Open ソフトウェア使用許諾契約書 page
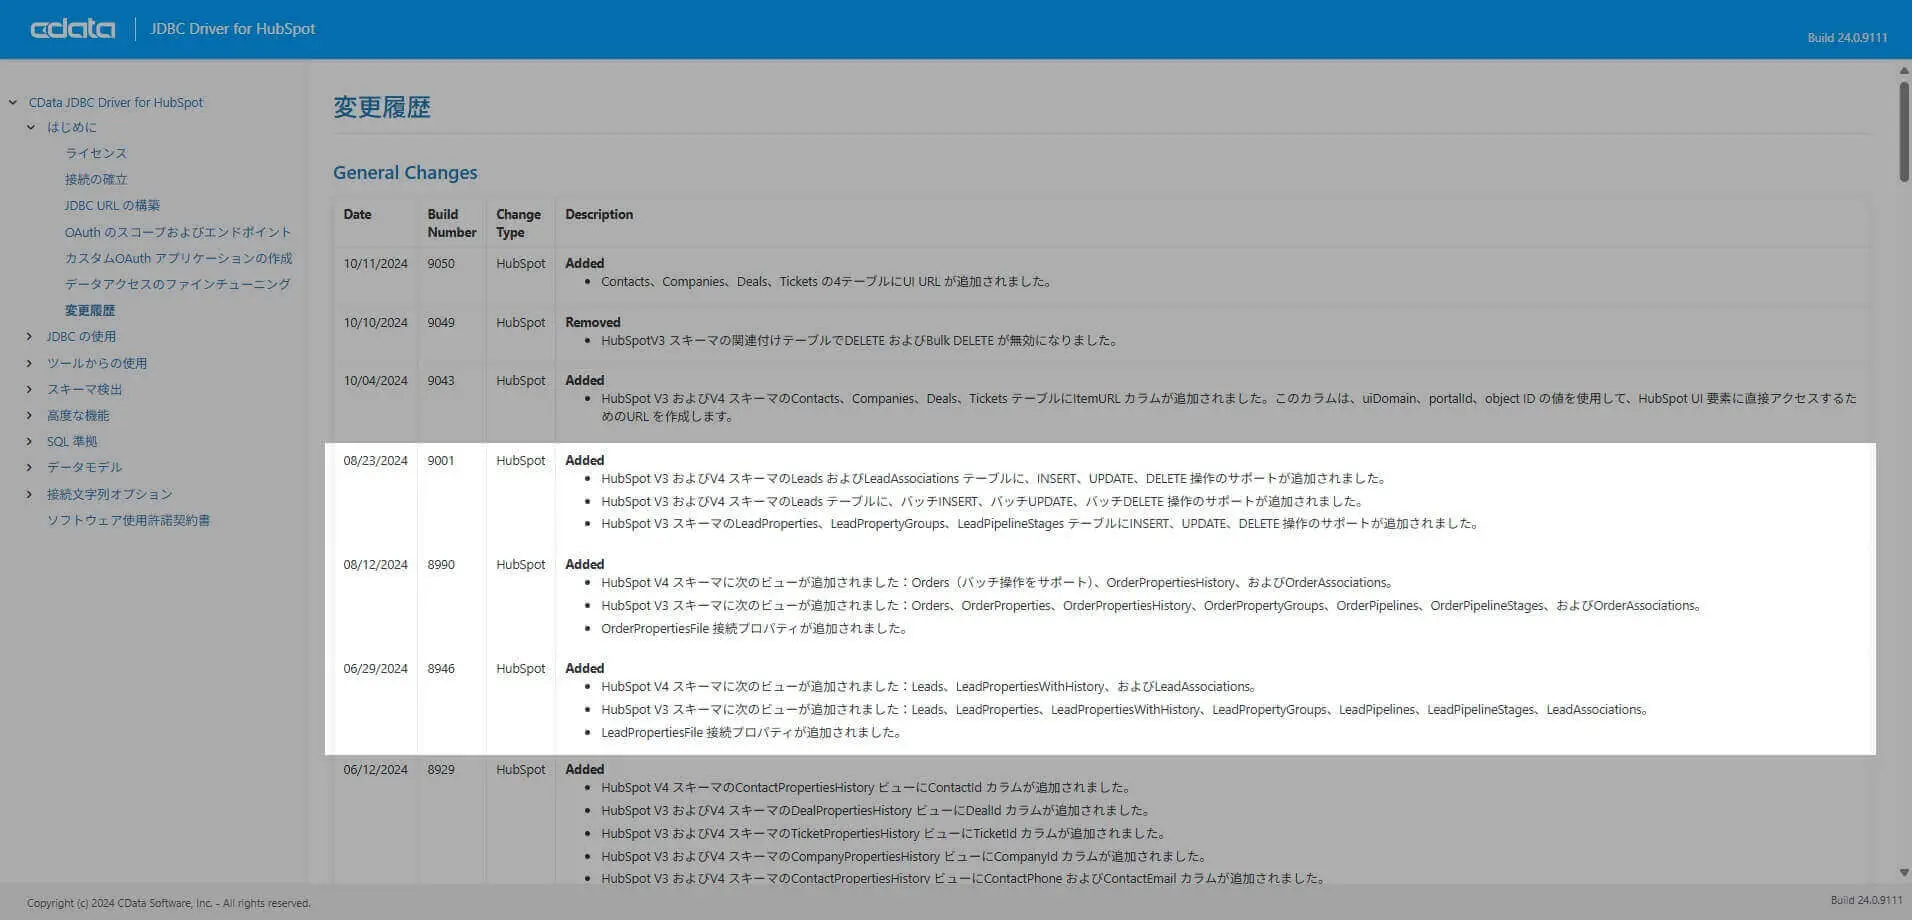 pos(128,520)
